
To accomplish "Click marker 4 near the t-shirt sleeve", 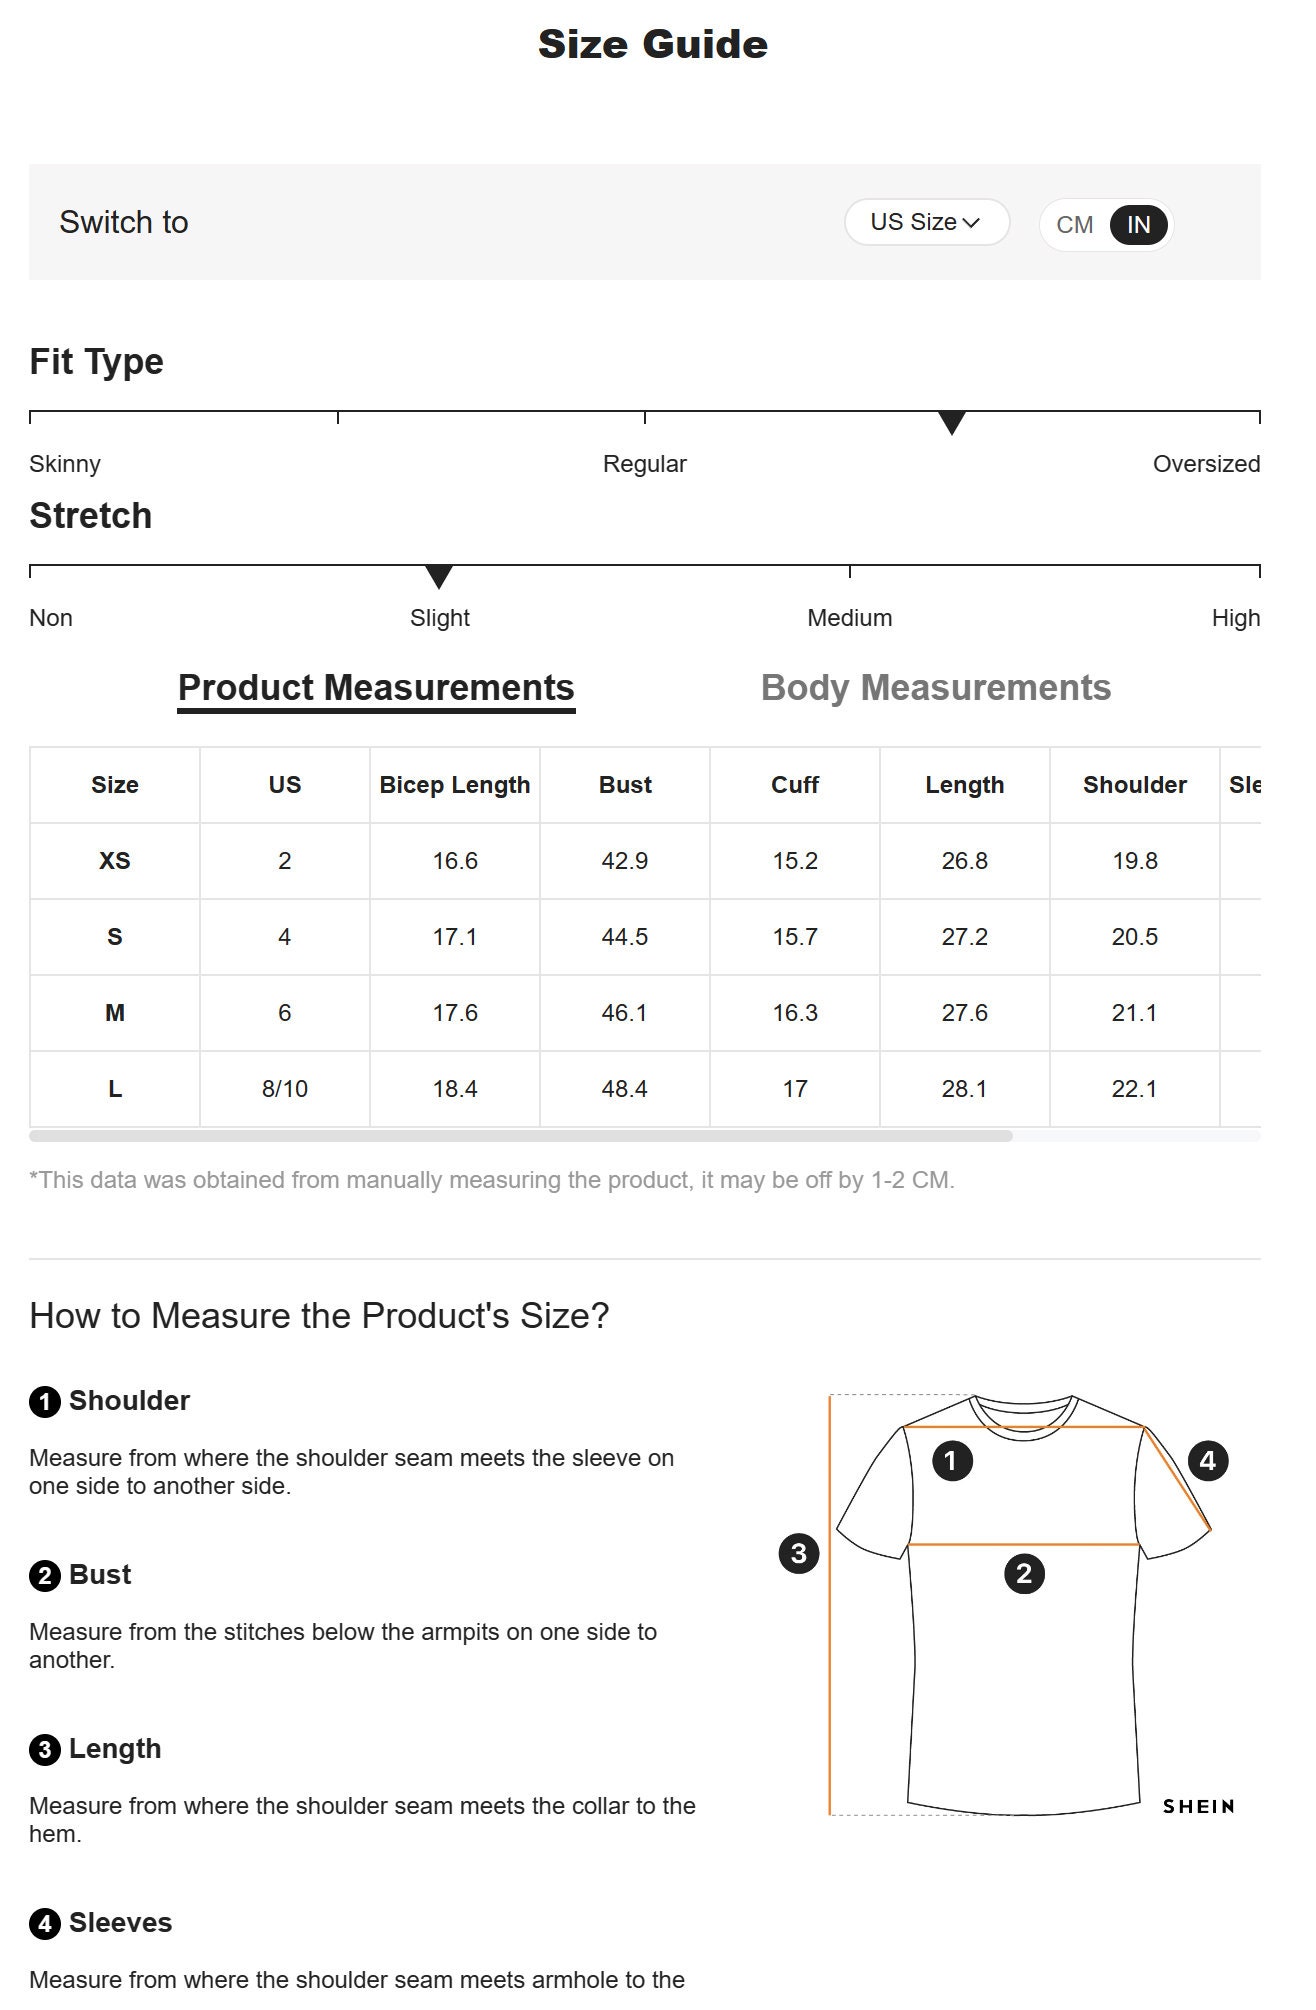I will pyautogui.click(x=1208, y=1461).
